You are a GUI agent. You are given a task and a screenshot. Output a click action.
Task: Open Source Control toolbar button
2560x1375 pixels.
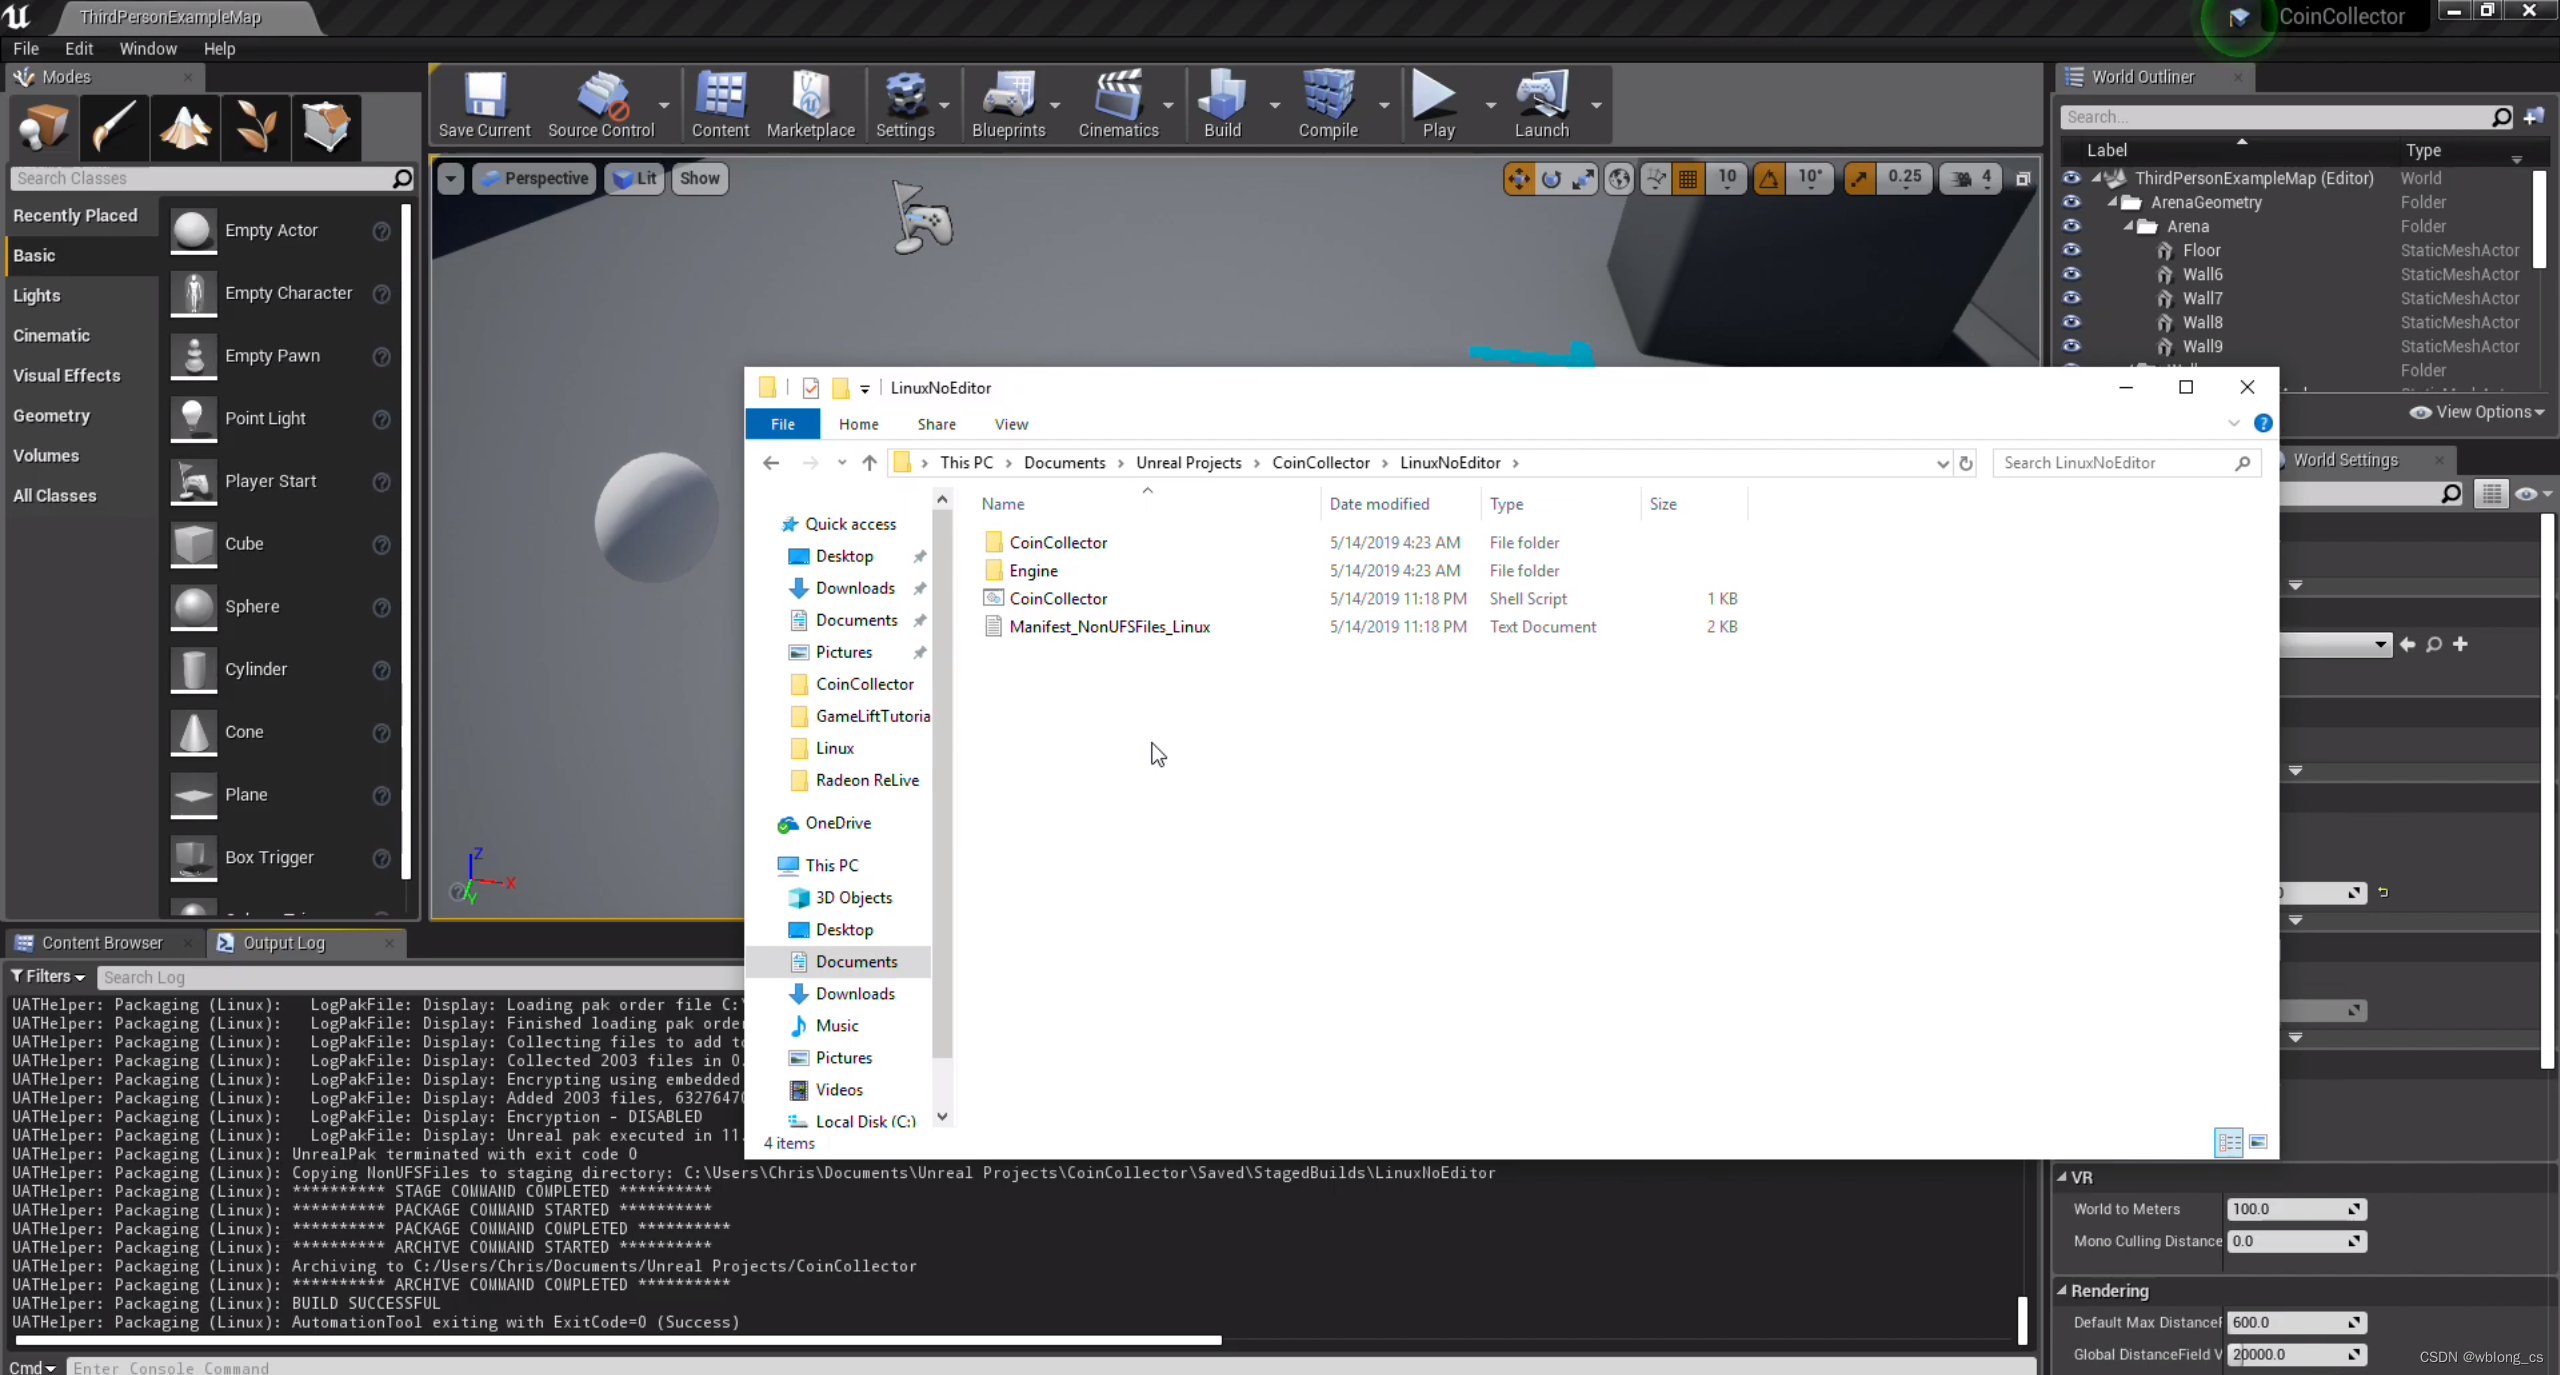click(x=601, y=104)
